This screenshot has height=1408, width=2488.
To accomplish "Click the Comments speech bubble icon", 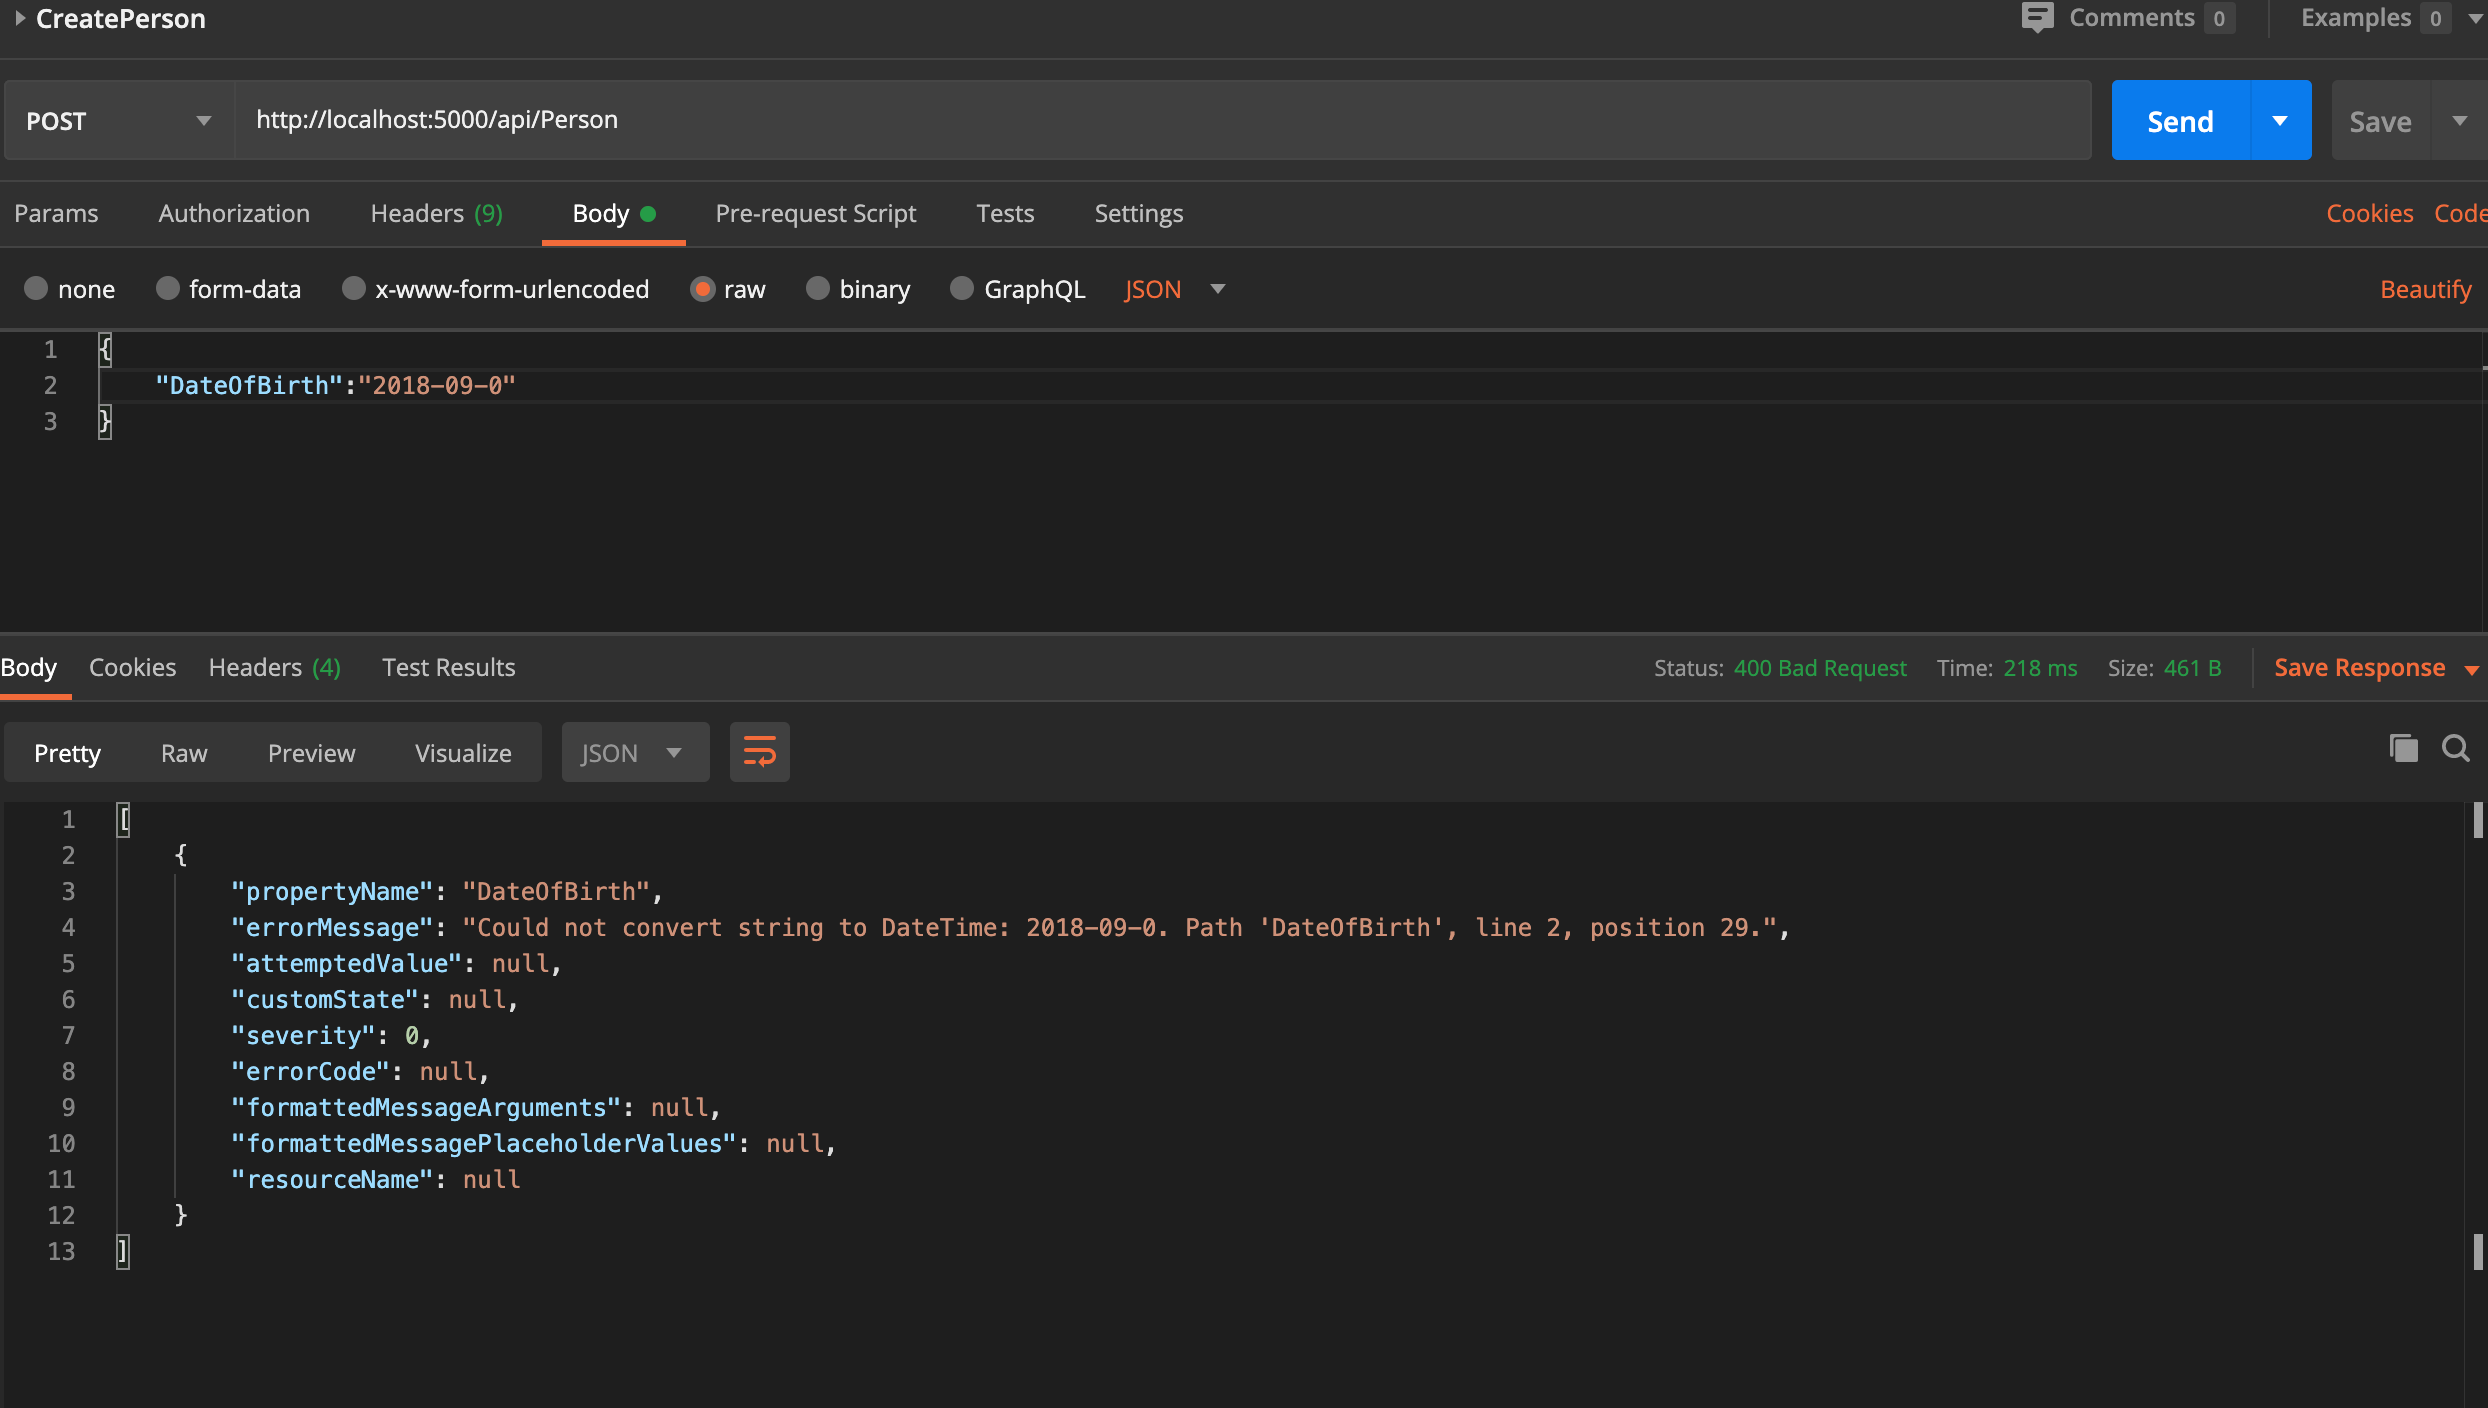I will click(2037, 18).
